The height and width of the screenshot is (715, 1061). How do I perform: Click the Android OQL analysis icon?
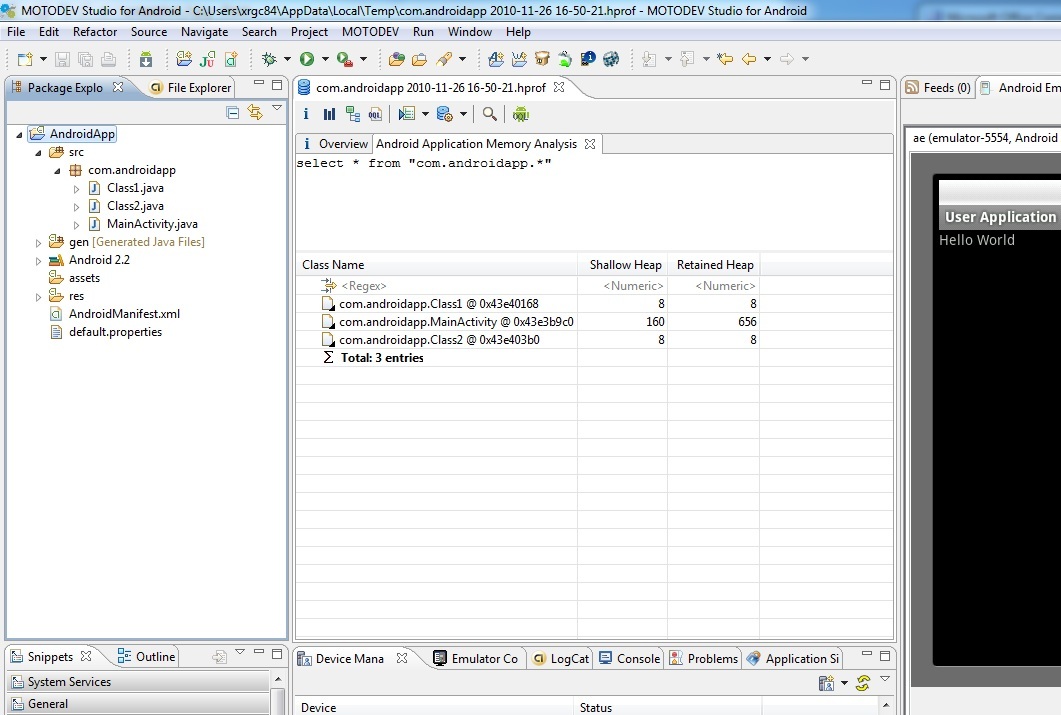tap(520, 114)
